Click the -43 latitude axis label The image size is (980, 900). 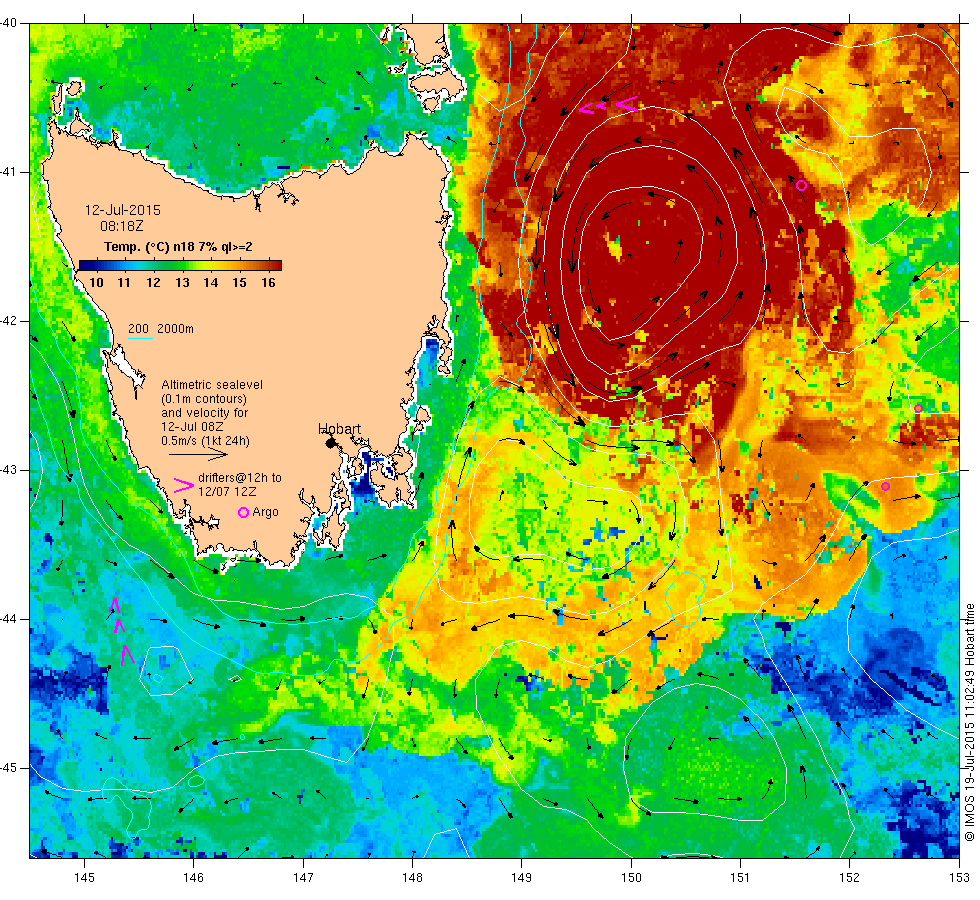point(9,470)
